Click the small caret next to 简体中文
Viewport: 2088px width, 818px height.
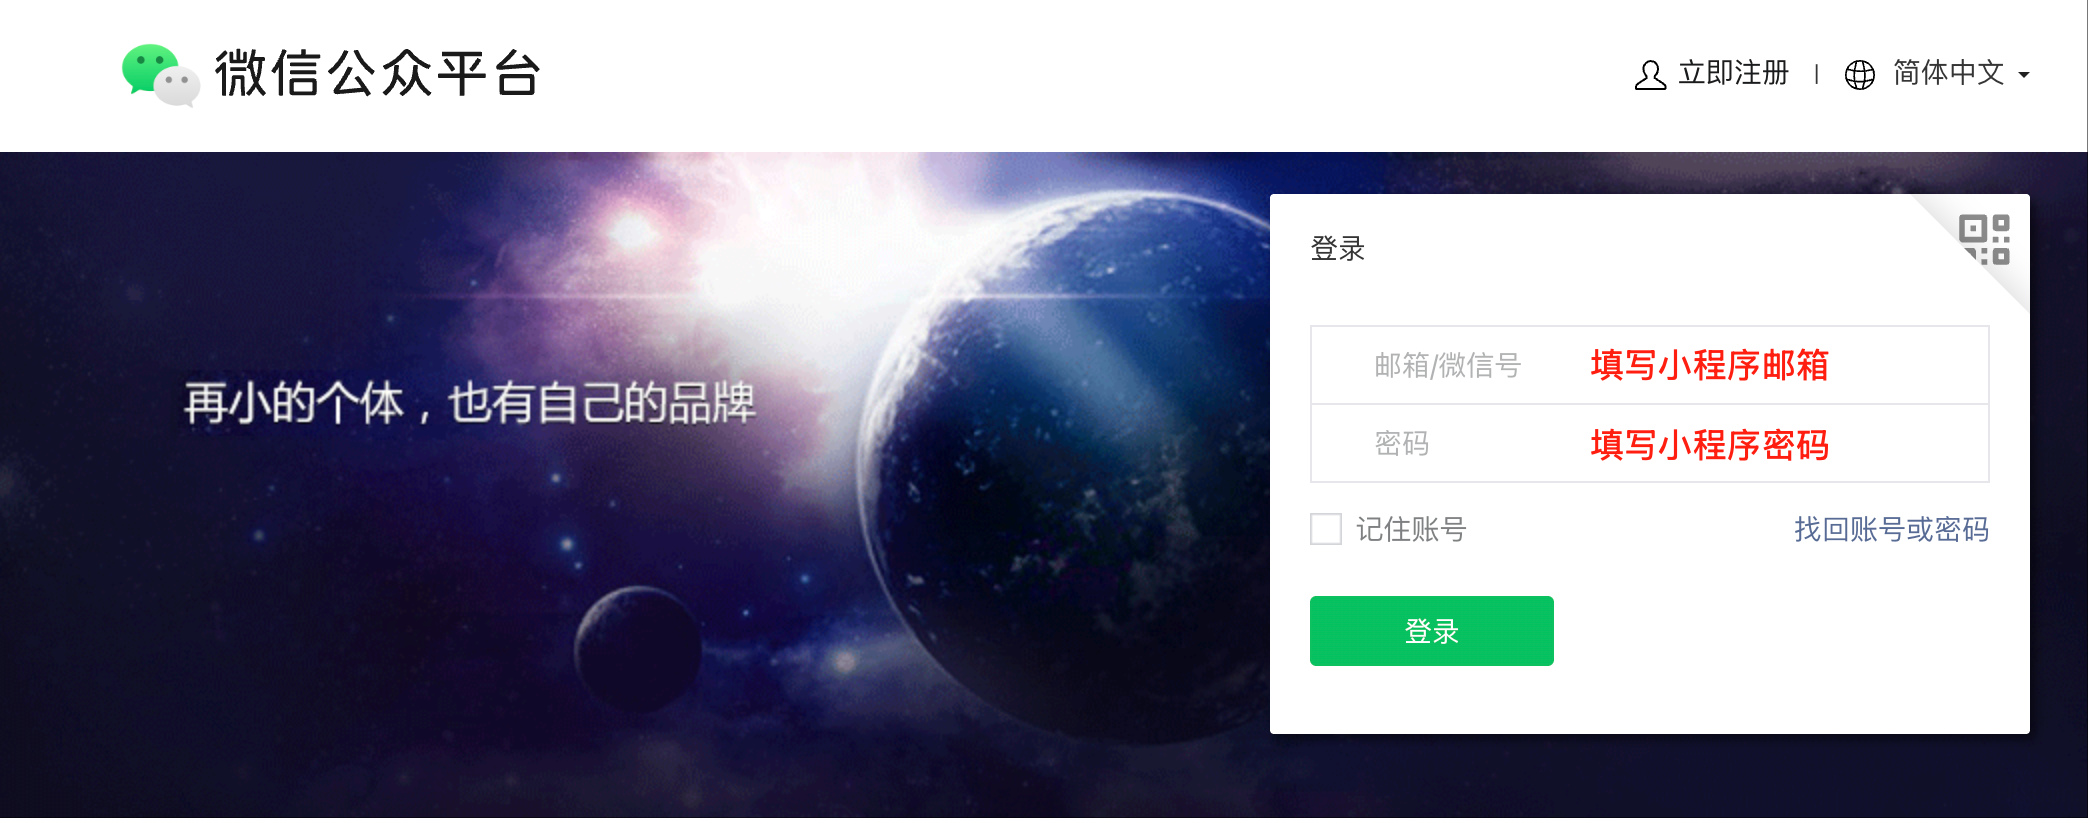2024,75
